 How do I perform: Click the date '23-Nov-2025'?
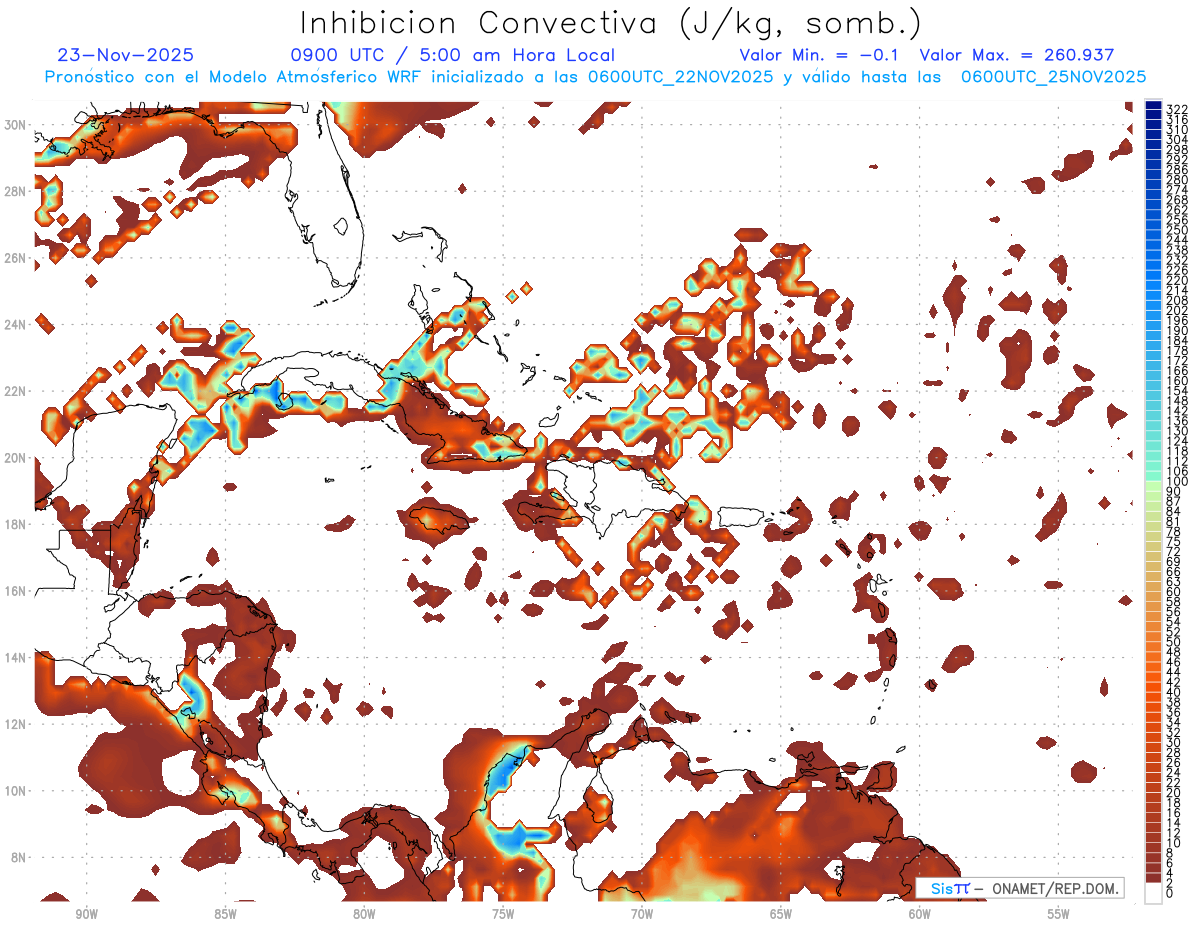click(x=126, y=56)
